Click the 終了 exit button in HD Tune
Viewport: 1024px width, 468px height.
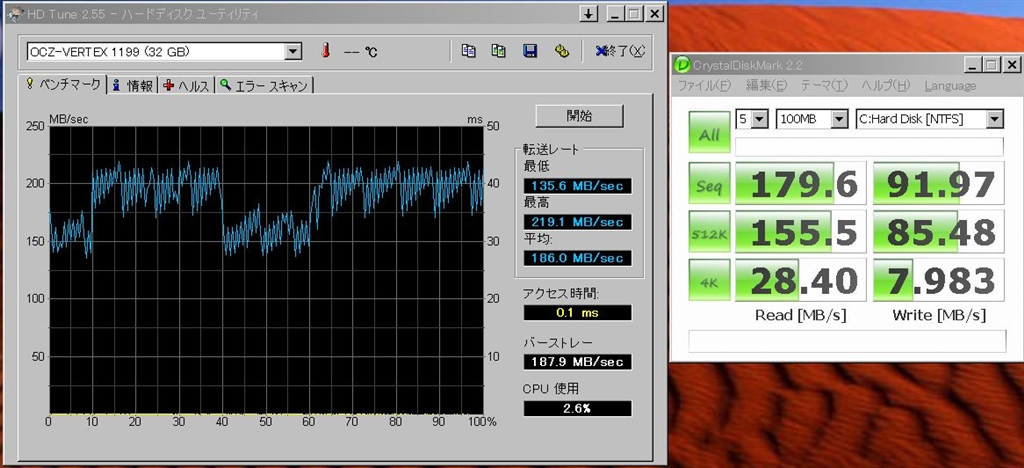(x=619, y=51)
